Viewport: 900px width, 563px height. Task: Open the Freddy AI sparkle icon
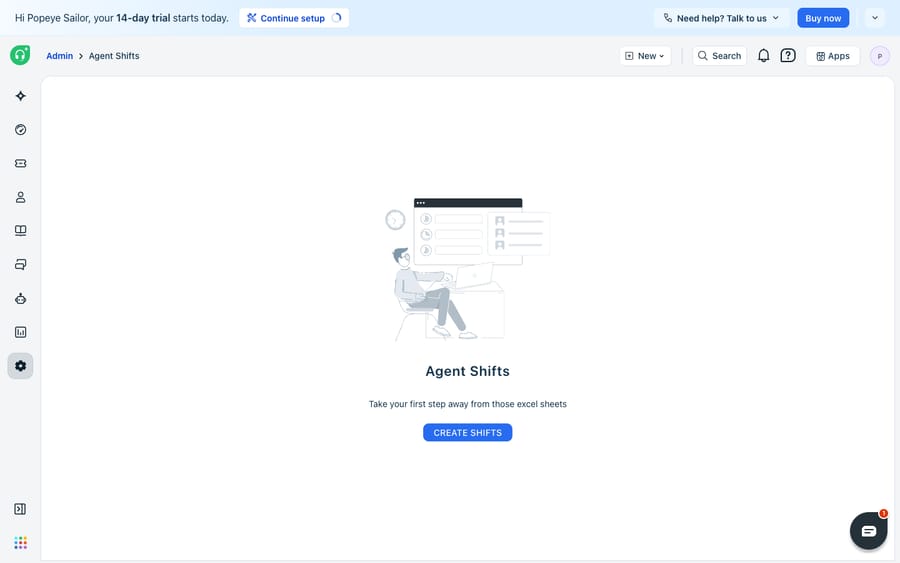21,96
